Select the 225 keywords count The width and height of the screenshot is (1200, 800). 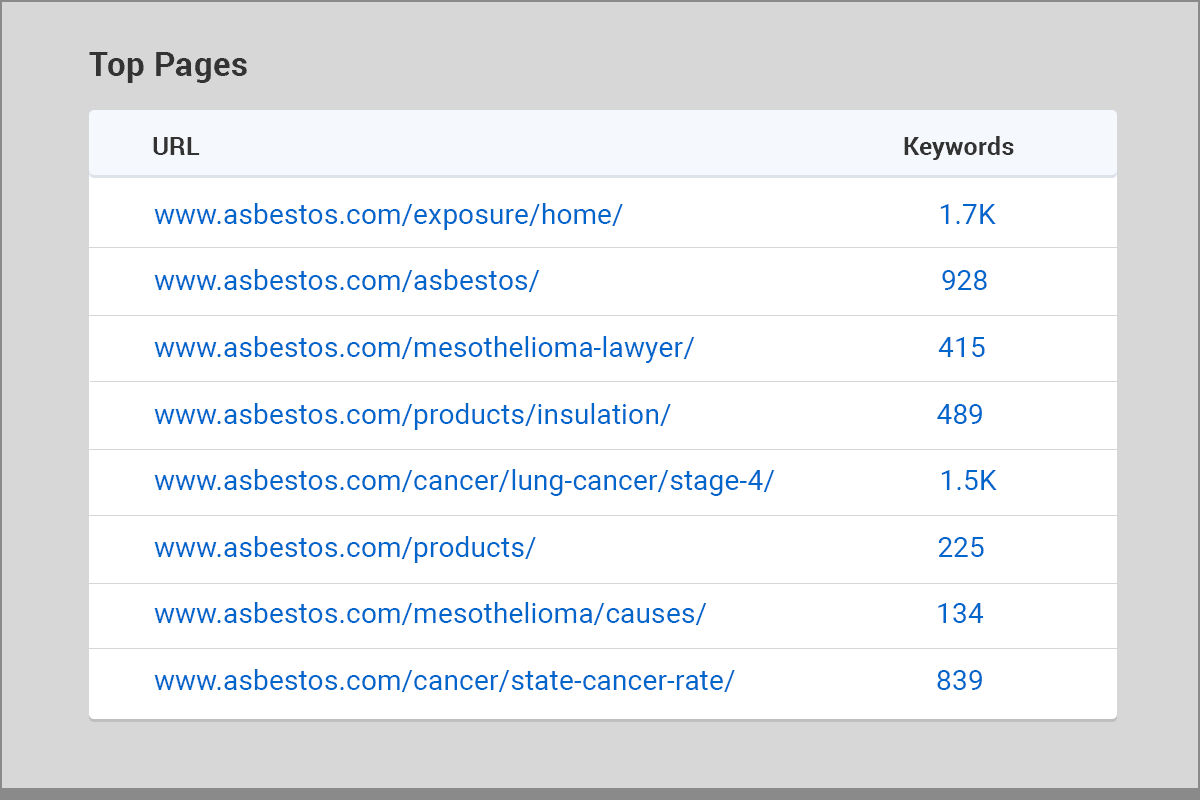(x=961, y=548)
